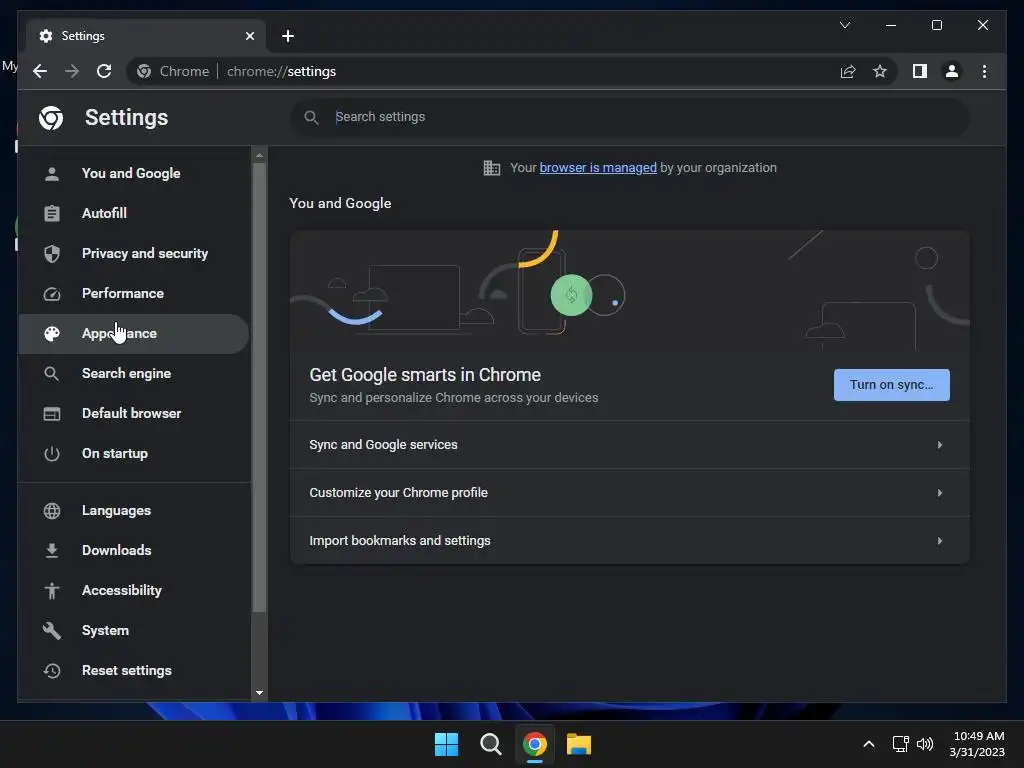1024x768 pixels.
Task: Click the shield icon for Privacy
Action: [52, 253]
